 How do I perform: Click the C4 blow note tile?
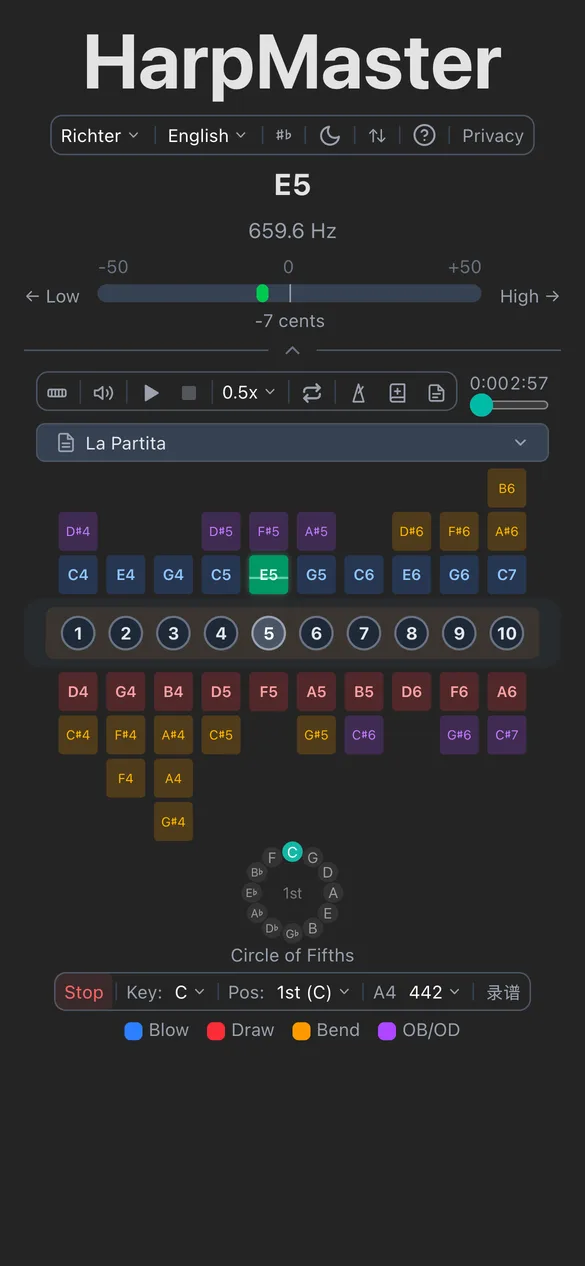tap(78, 575)
